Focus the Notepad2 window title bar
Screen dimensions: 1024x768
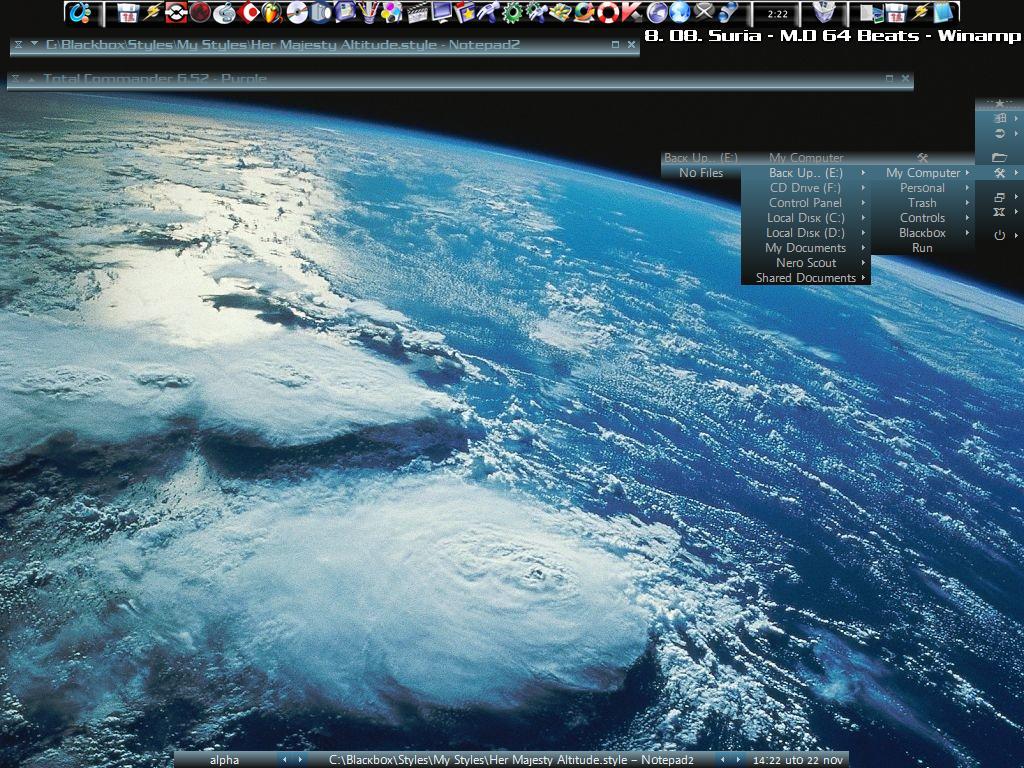[325, 45]
